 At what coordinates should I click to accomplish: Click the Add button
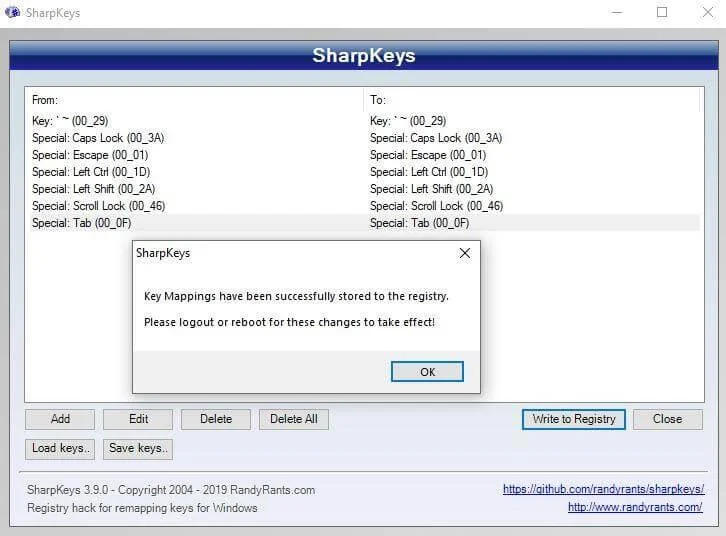click(60, 419)
